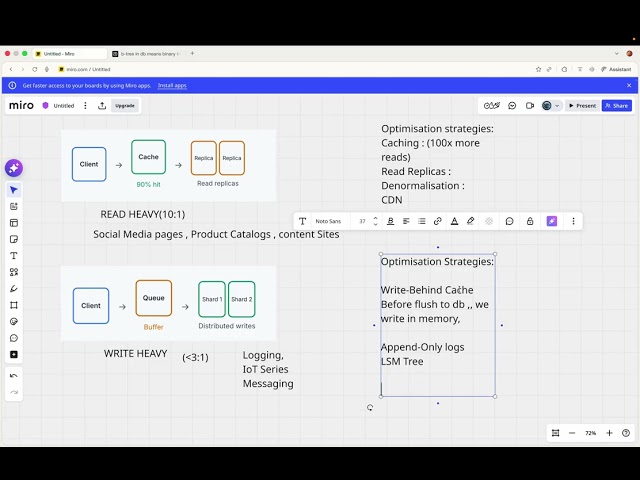Follow the Install apps link
The image size is (640, 480).
tap(172, 86)
